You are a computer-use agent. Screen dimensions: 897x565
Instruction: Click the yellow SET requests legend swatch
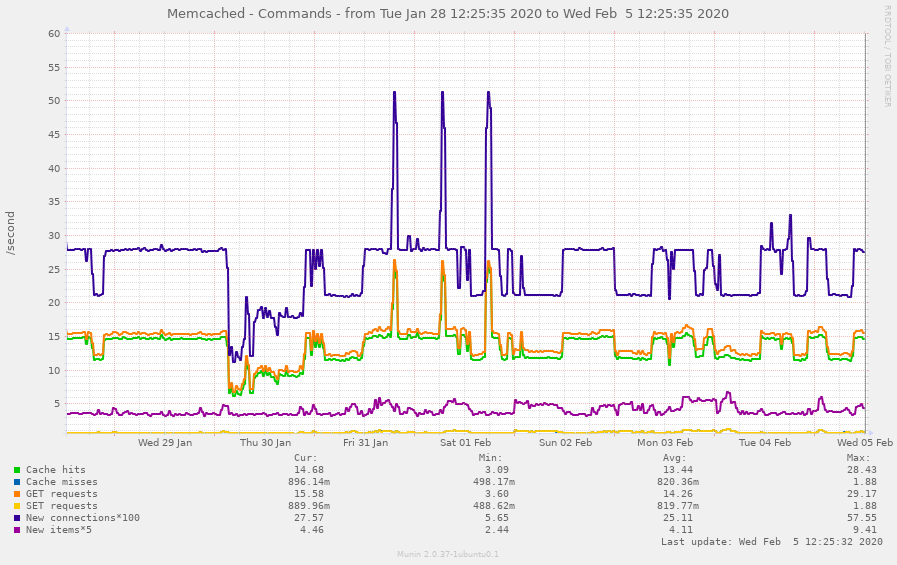pyautogui.click(x=17, y=506)
